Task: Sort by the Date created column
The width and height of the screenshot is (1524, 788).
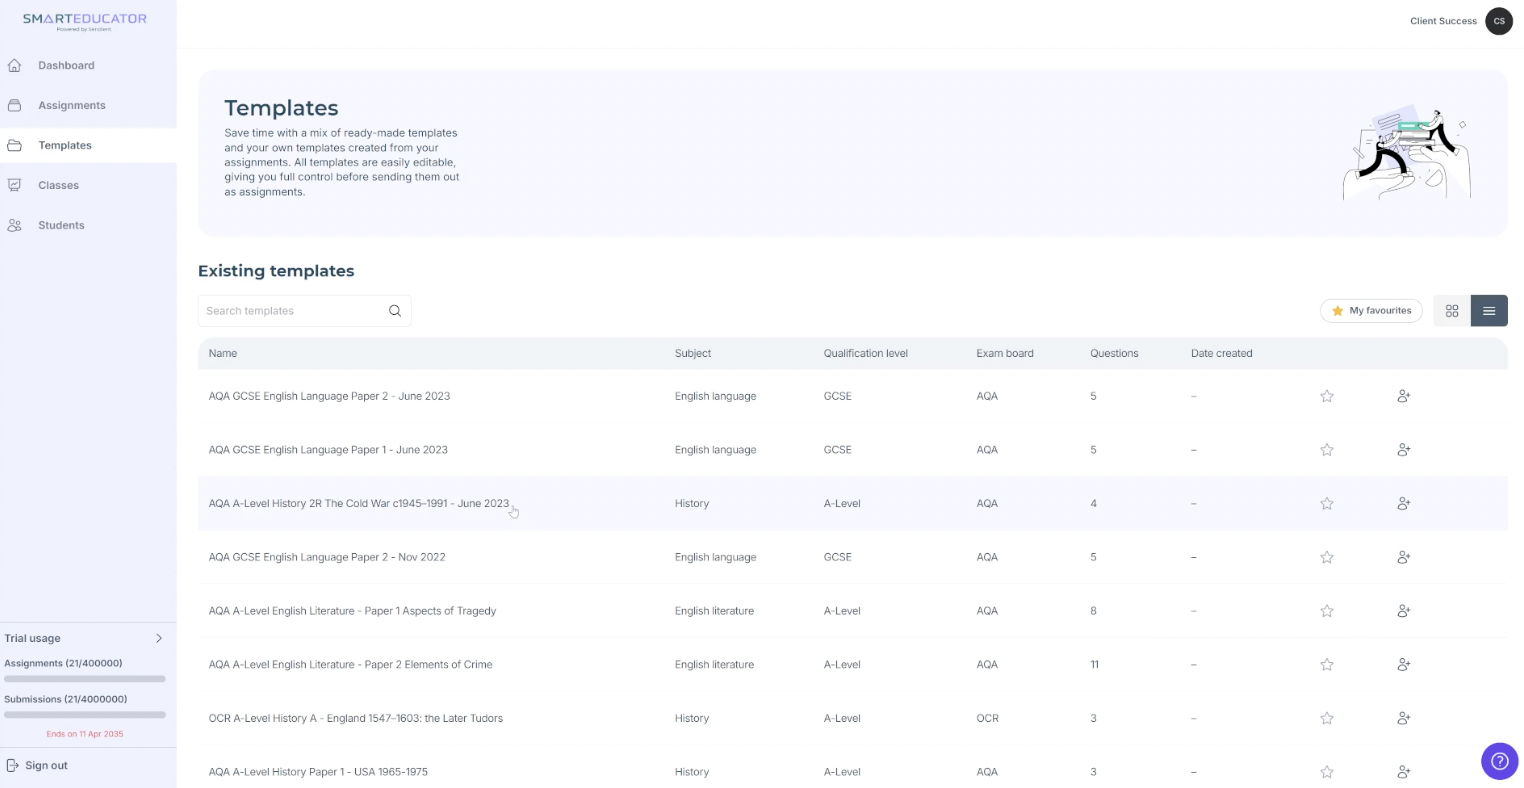Action: pos(1221,353)
